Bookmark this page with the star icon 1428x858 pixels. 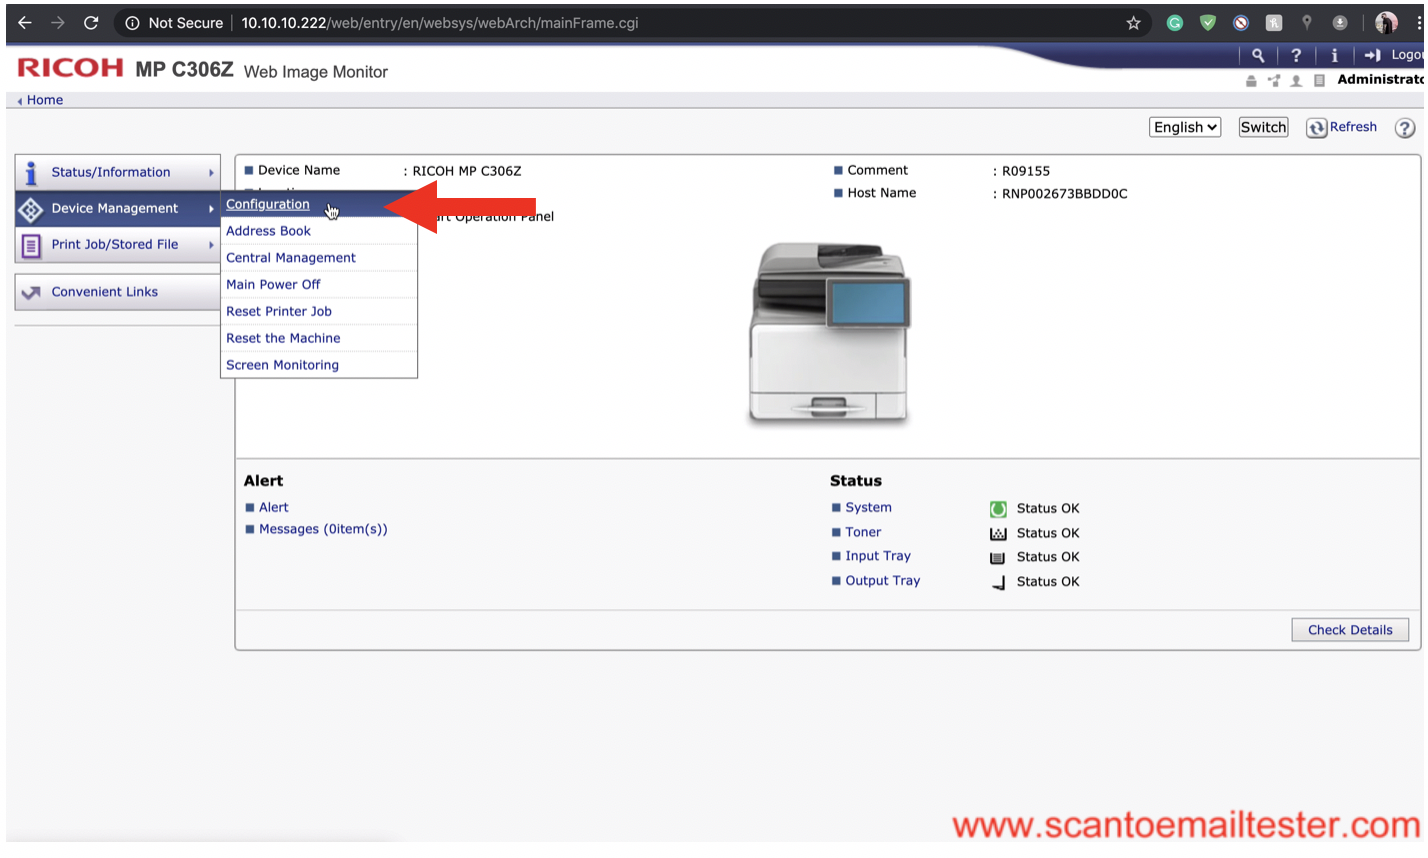click(x=1133, y=23)
